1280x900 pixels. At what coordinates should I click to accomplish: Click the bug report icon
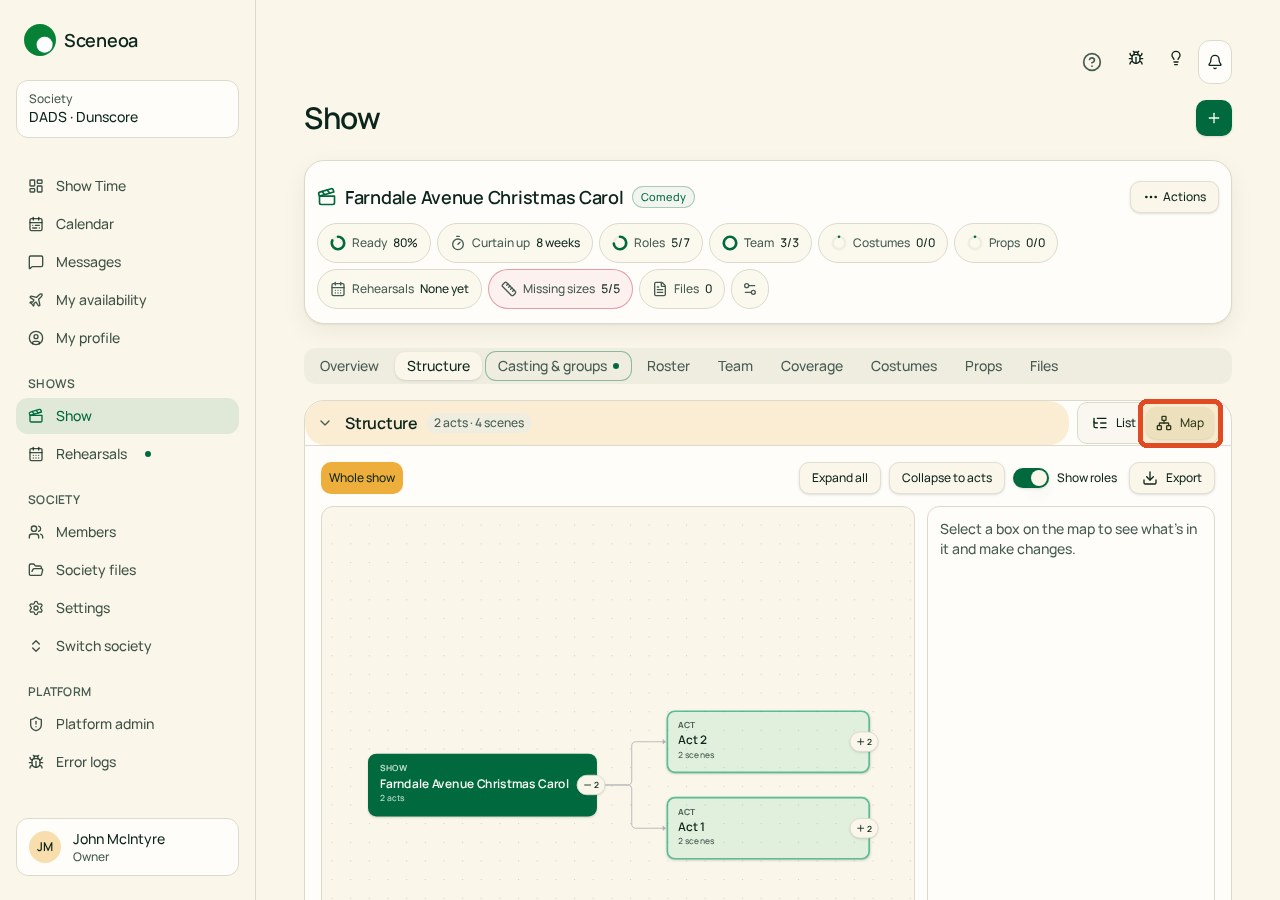(1136, 58)
